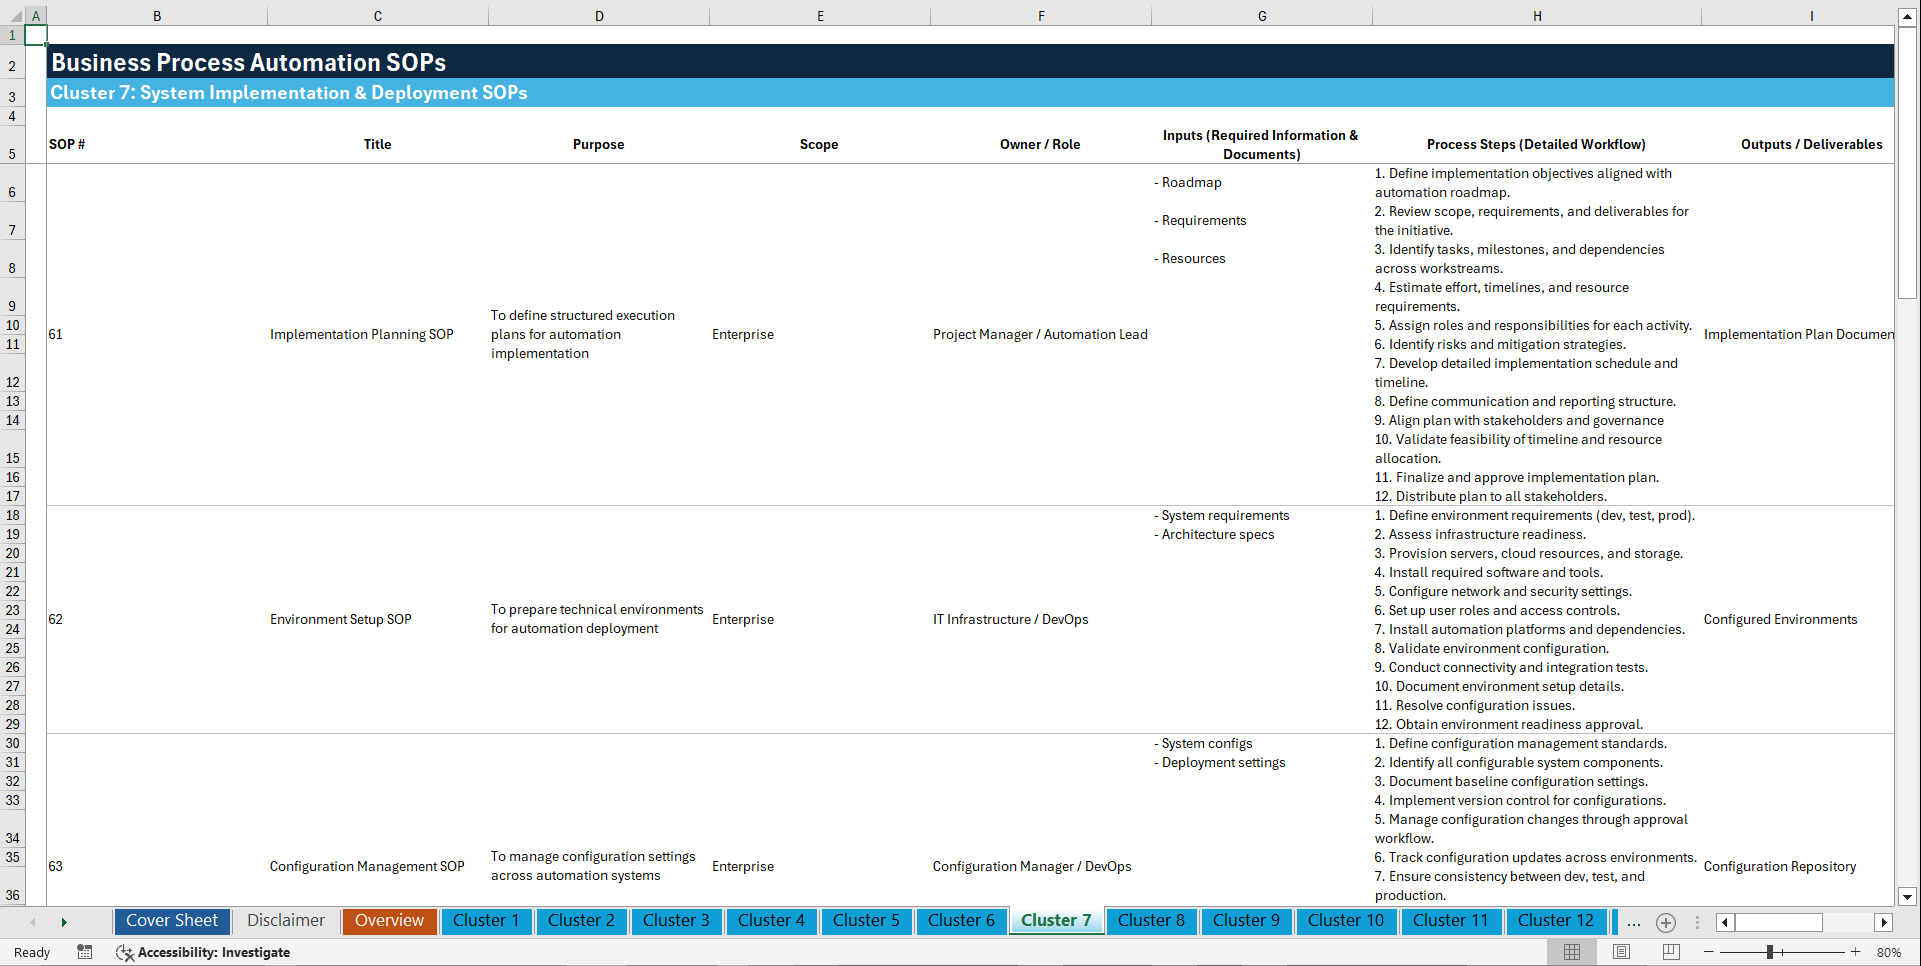Screen dimensions: 1921x966
Task: Select column B header
Action: 157,16
